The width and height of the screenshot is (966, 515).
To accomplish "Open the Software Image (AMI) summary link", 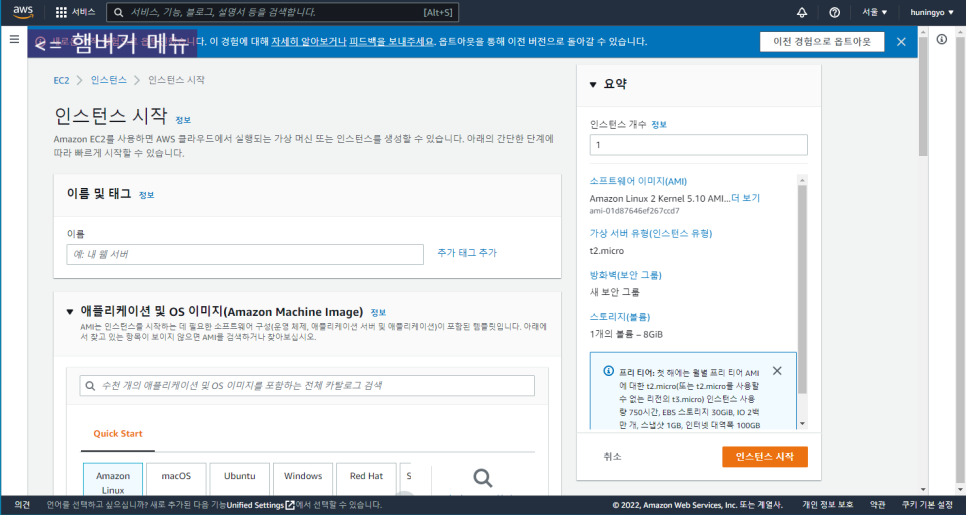I will (638, 182).
